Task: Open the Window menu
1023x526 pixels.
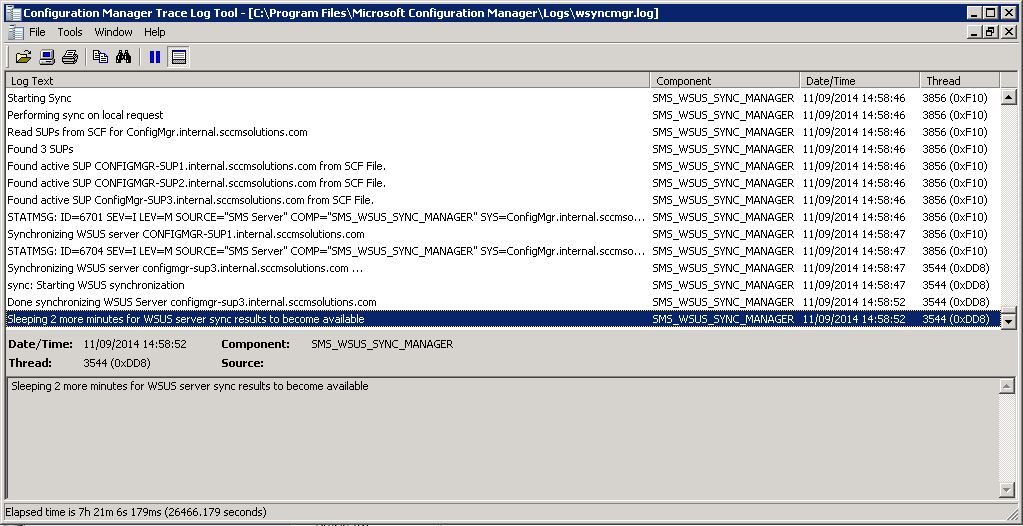Action: pos(113,32)
